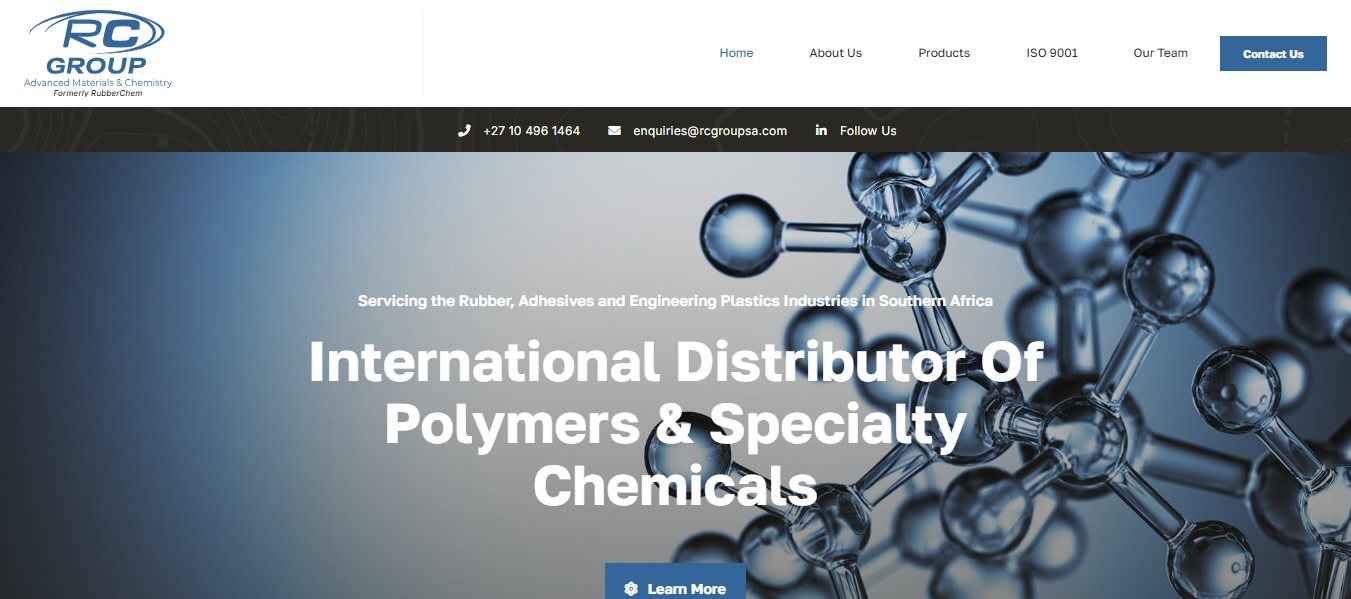This screenshot has height=599, width=1351.
Task: Open the ISO 9001 page
Action: point(1052,53)
